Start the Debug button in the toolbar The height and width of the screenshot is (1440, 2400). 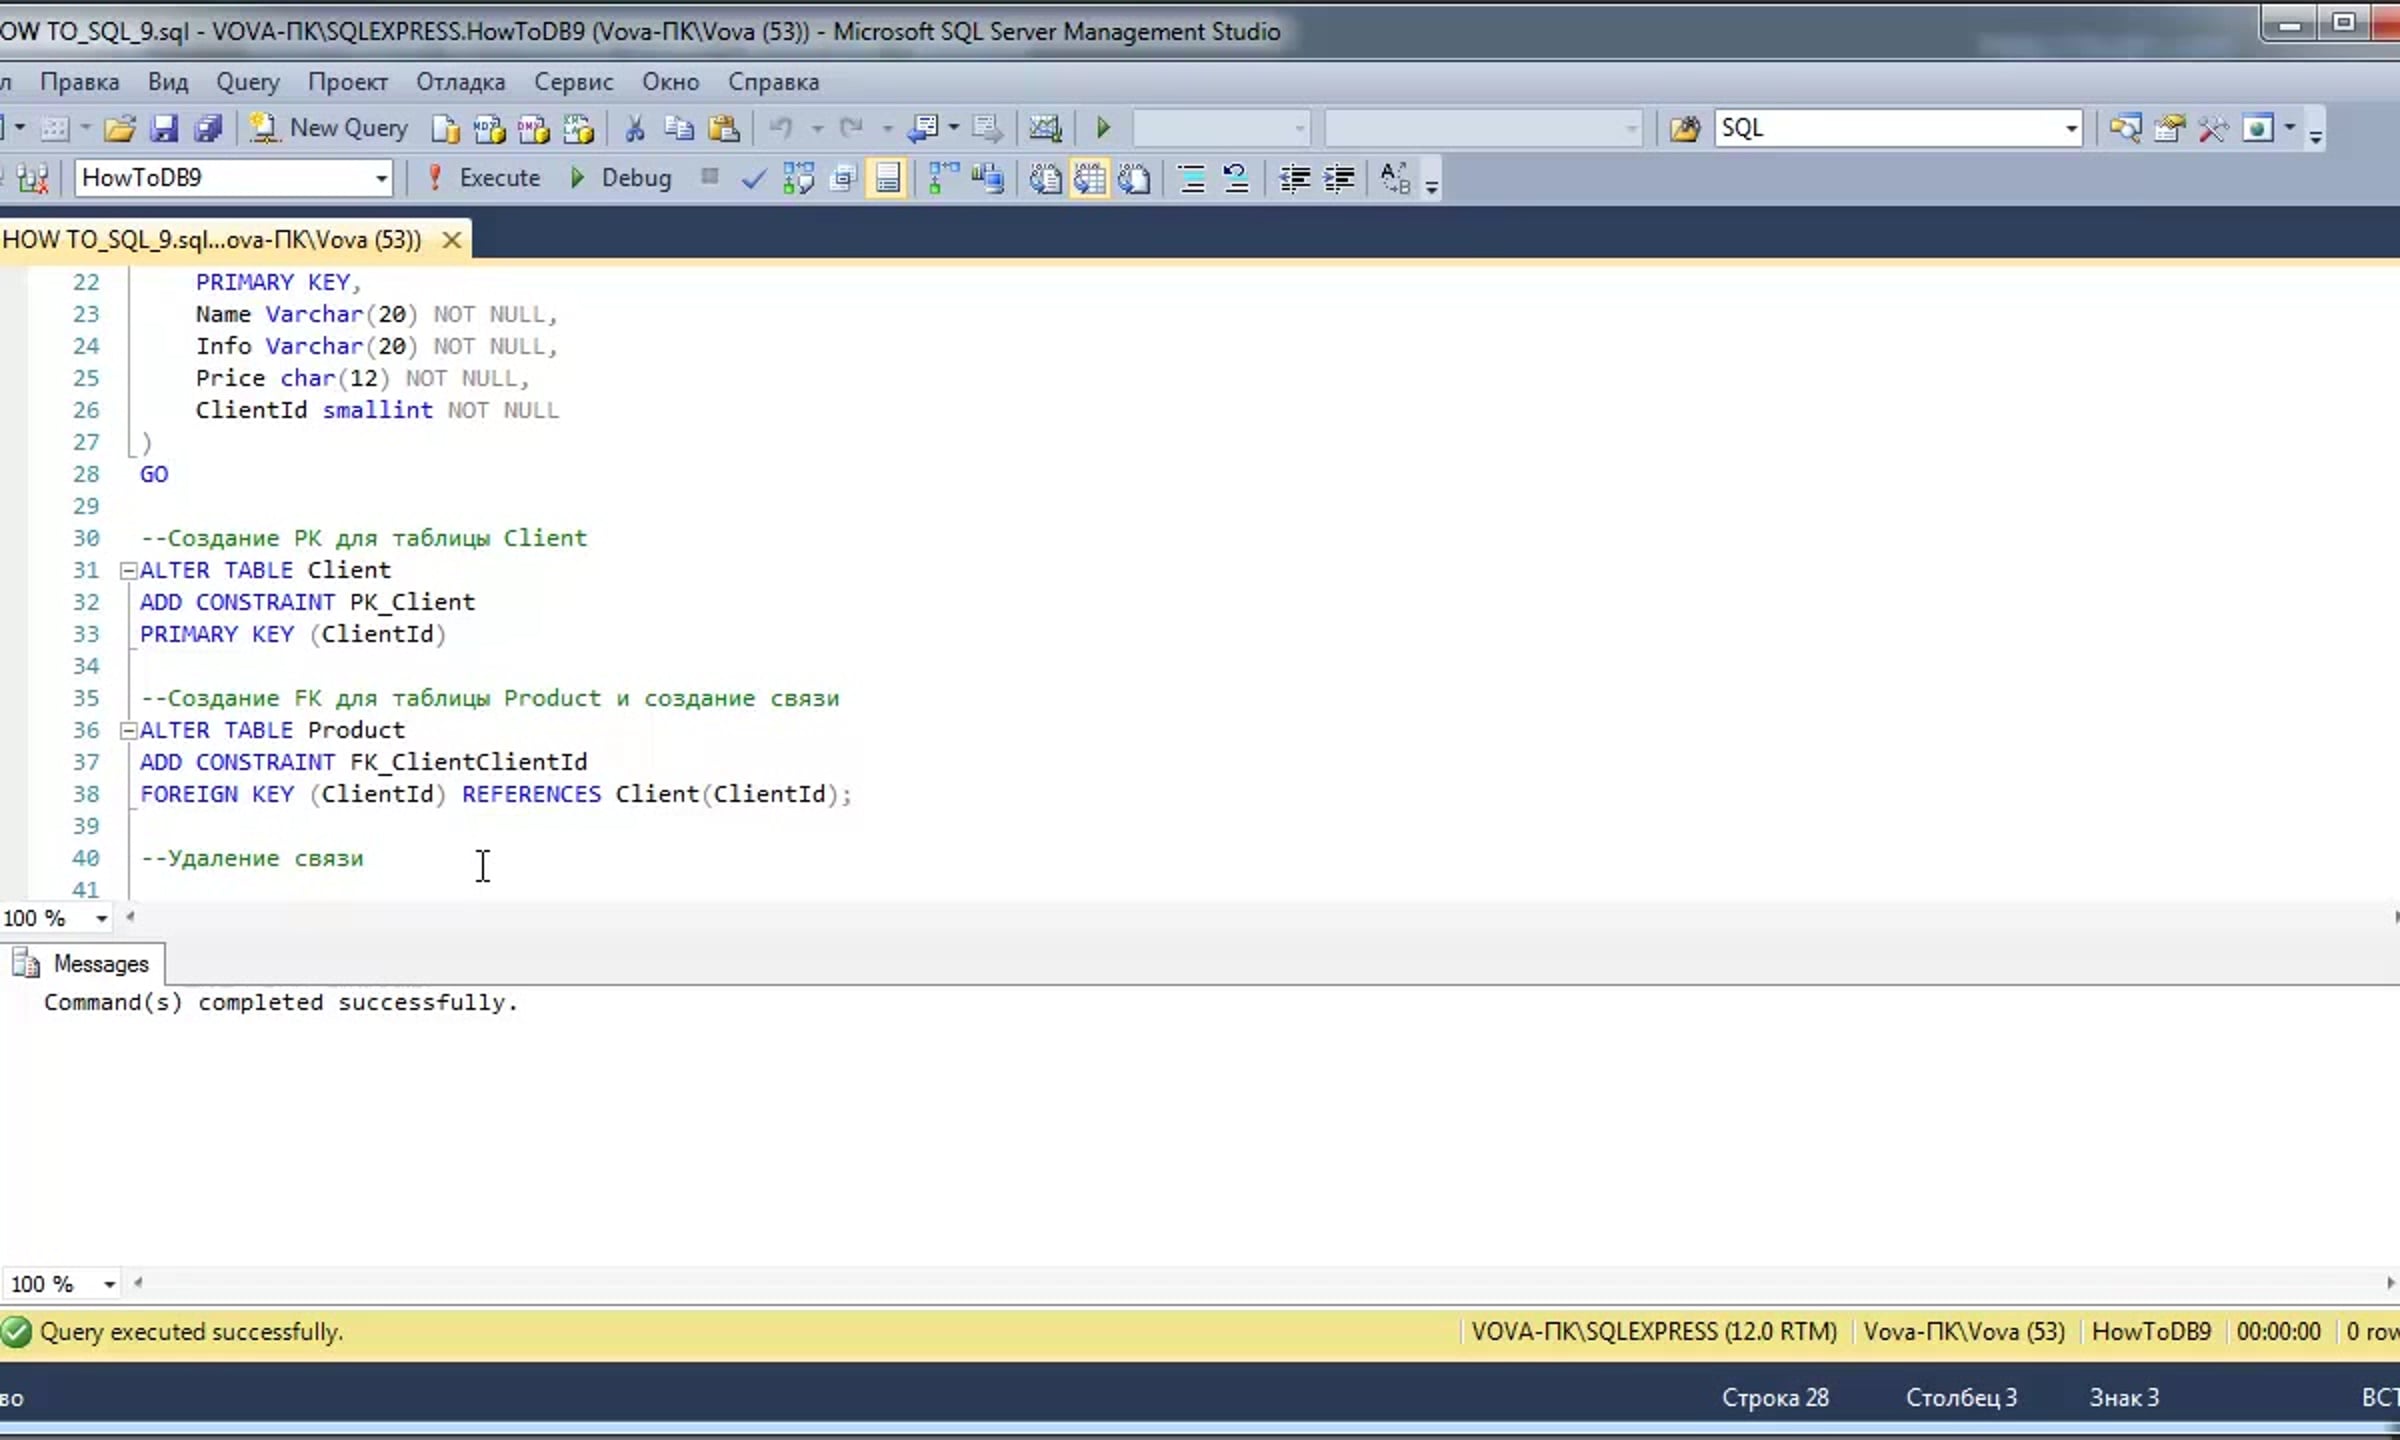click(x=621, y=178)
